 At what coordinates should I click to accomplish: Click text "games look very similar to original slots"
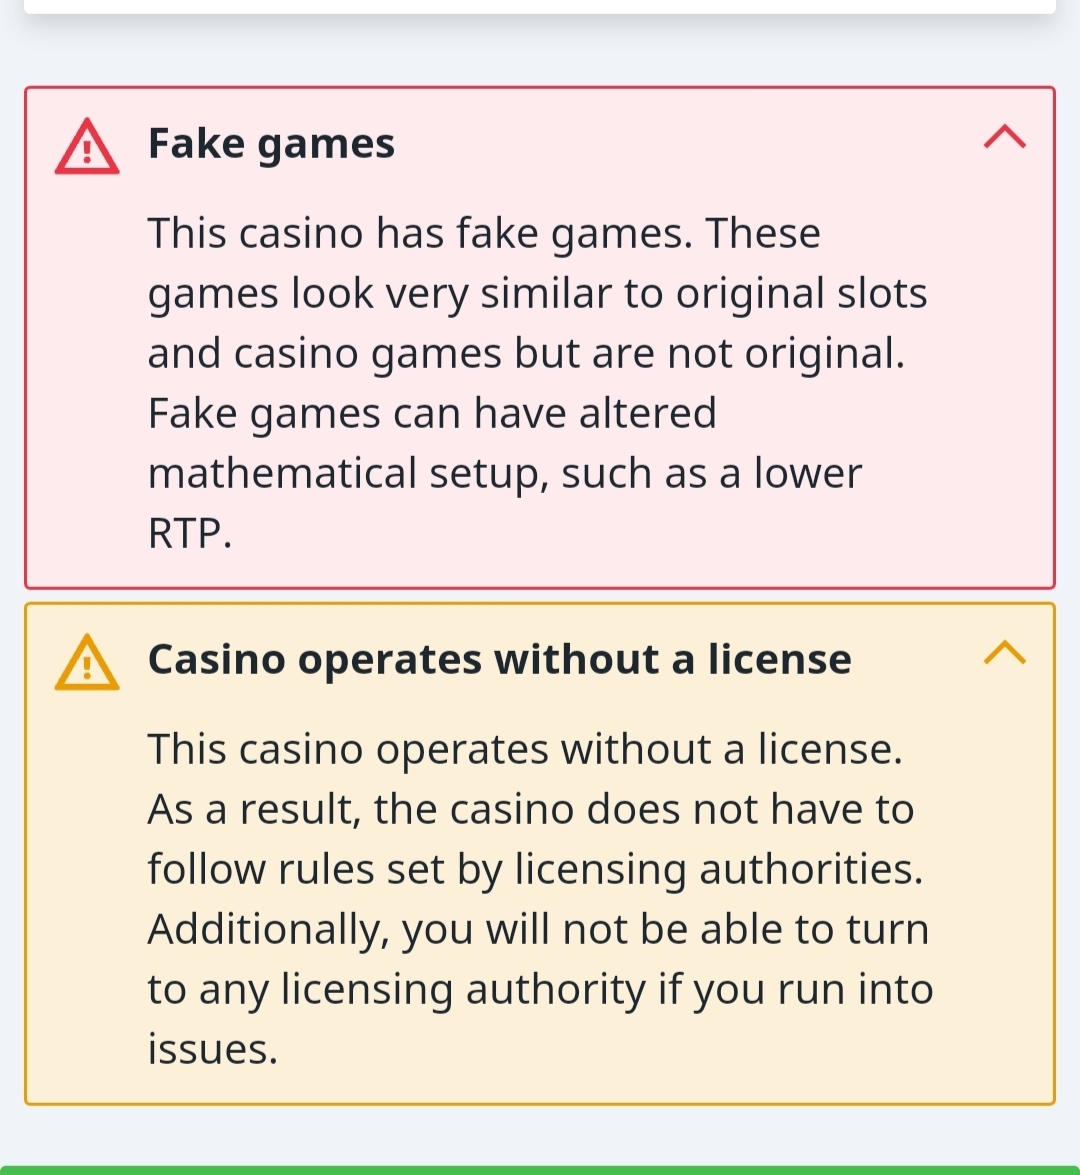point(538,294)
